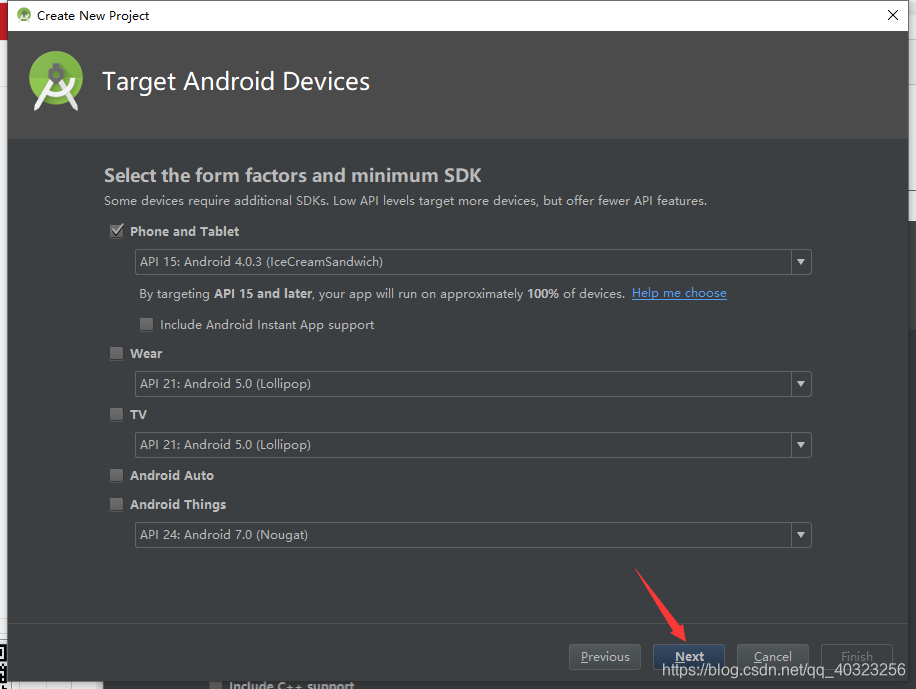Open the Phone and Tablet API 15 dropdown

pos(801,262)
